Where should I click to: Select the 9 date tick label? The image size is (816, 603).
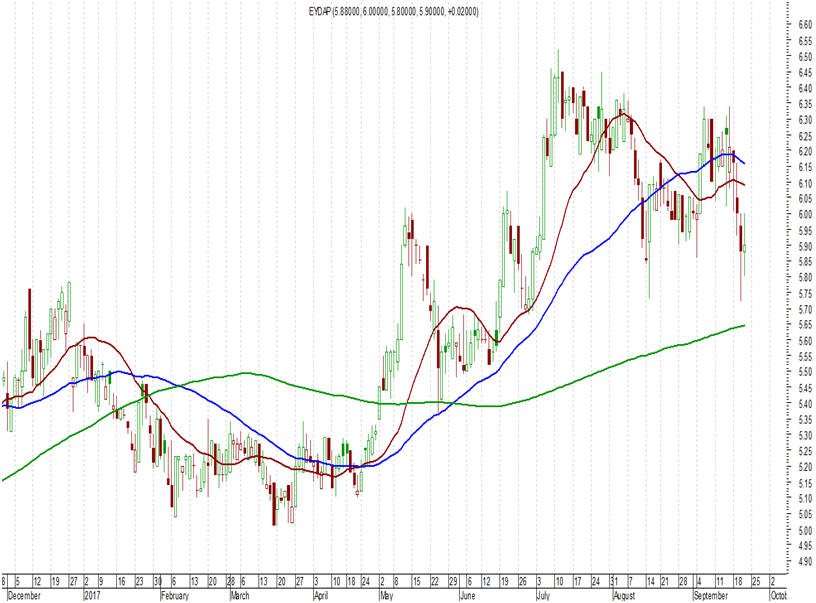click(x=101, y=581)
